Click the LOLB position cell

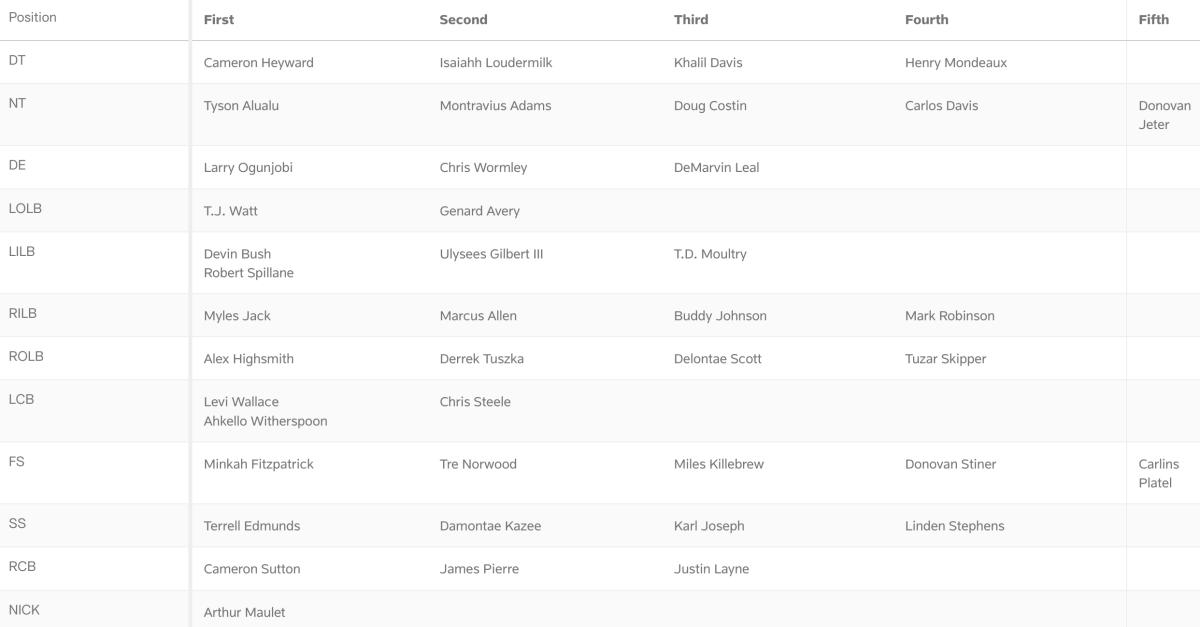coord(25,209)
